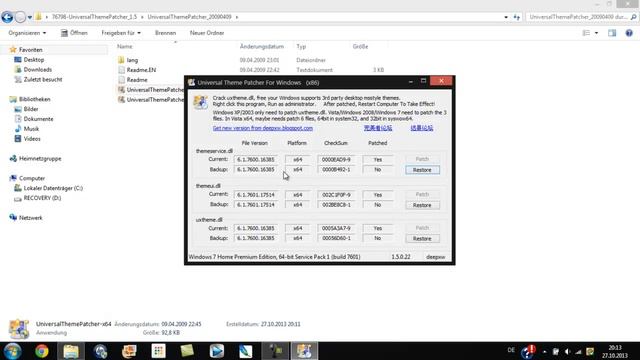This screenshot has height=360, width=640.
Task: Click the change view icon
Action: (586, 33)
